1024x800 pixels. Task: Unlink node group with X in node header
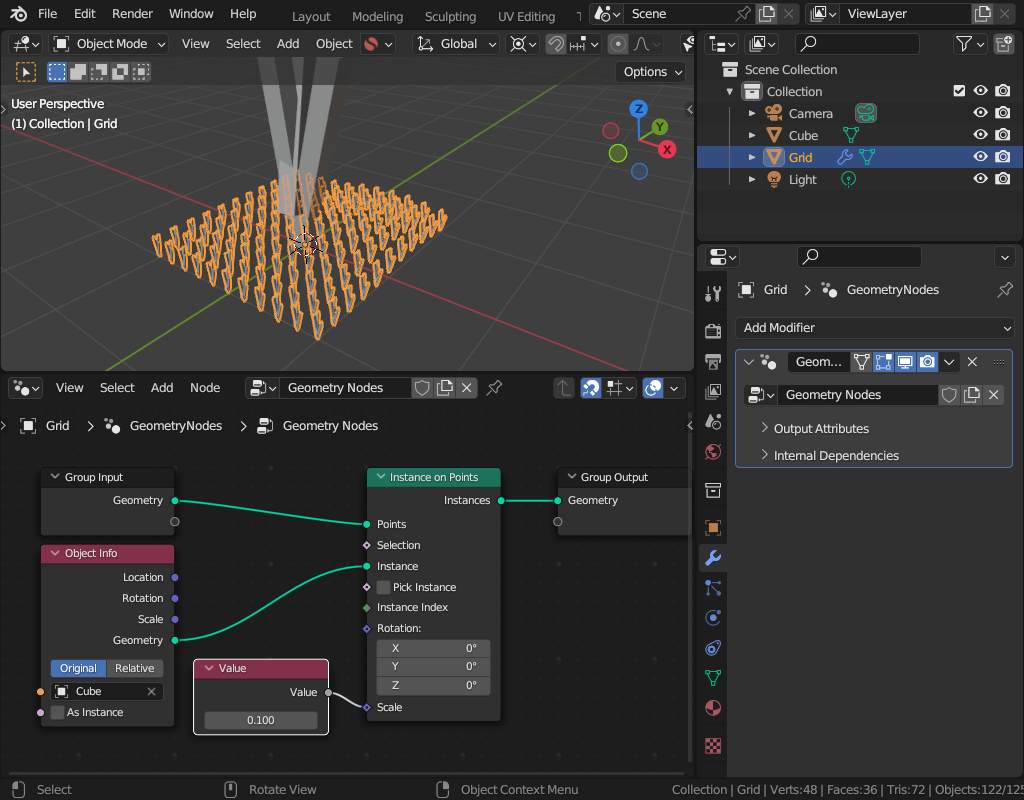(466, 388)
